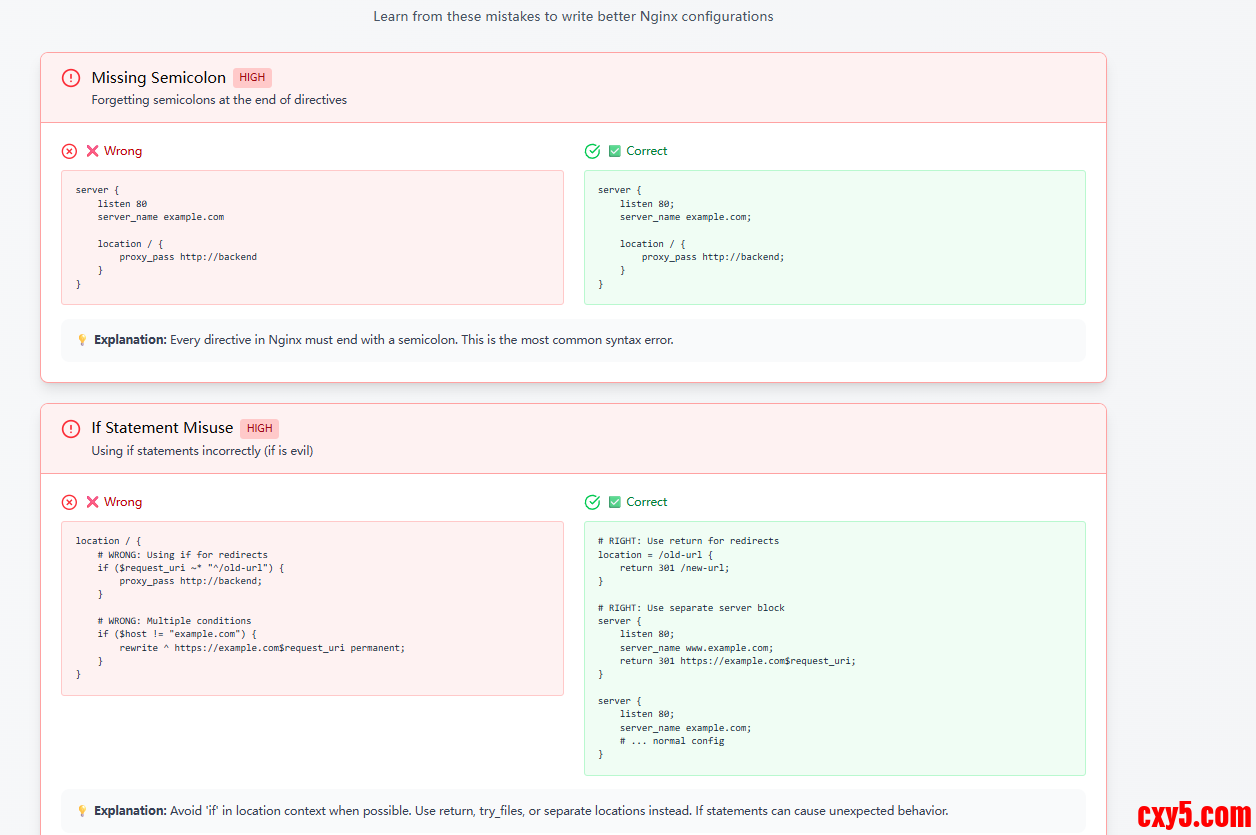Click the circled X icon in If Statement Misuse's Wrong header

click(69, 502)
